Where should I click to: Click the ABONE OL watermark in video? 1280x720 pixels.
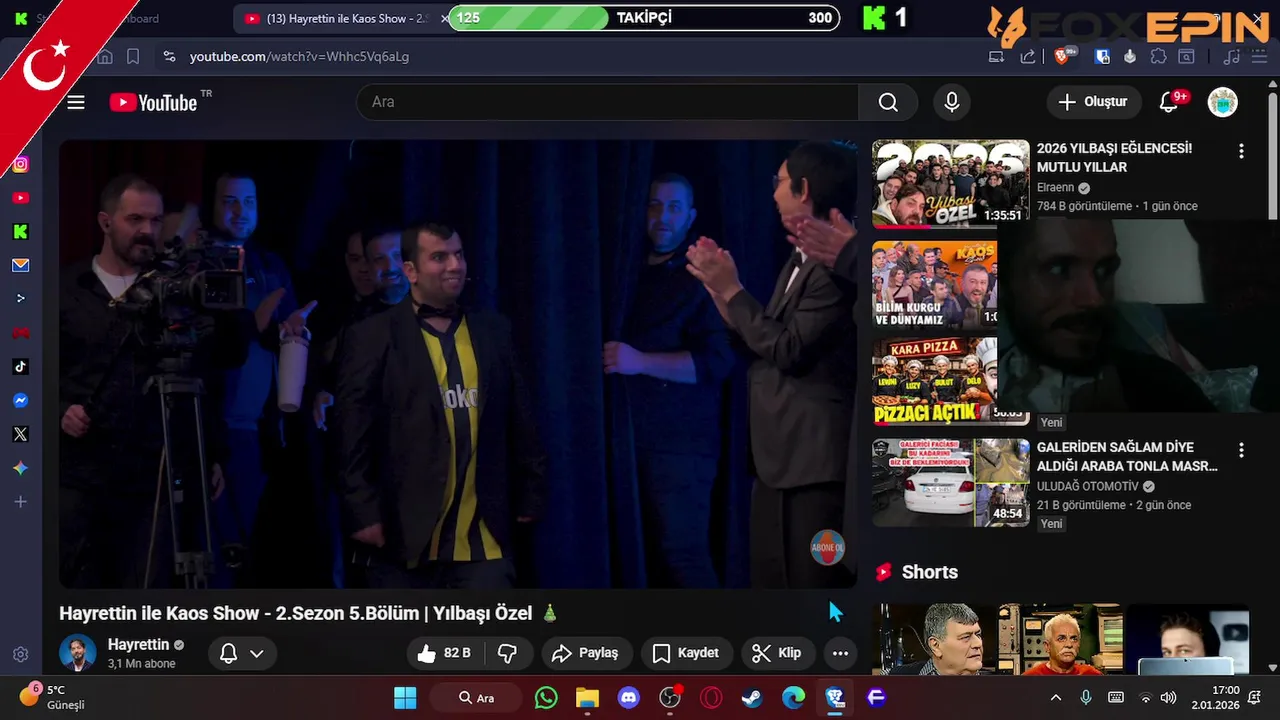[x=827, y=547]
